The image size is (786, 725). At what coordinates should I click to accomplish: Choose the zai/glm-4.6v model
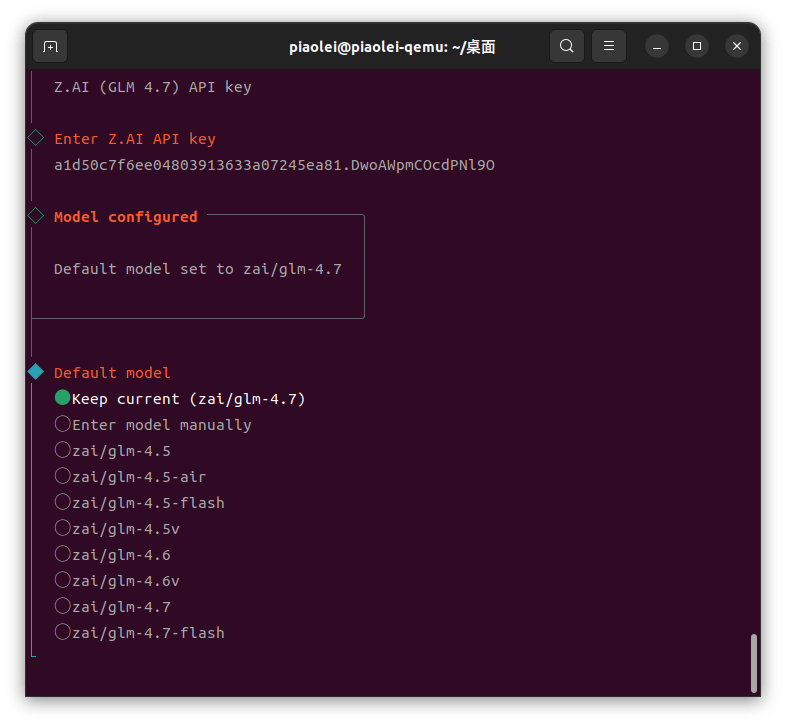coord(117,581)
